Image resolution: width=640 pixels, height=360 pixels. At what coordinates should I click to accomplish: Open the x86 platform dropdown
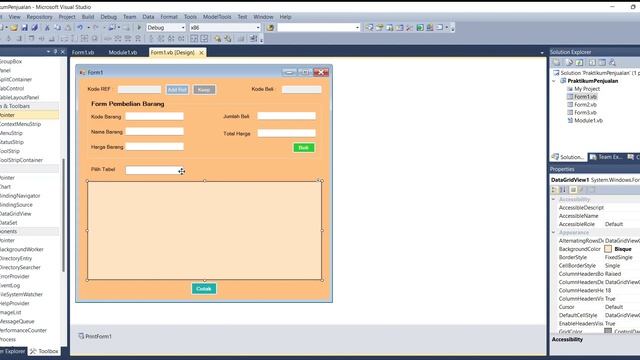pyautogui.click(x=258, y=27)
